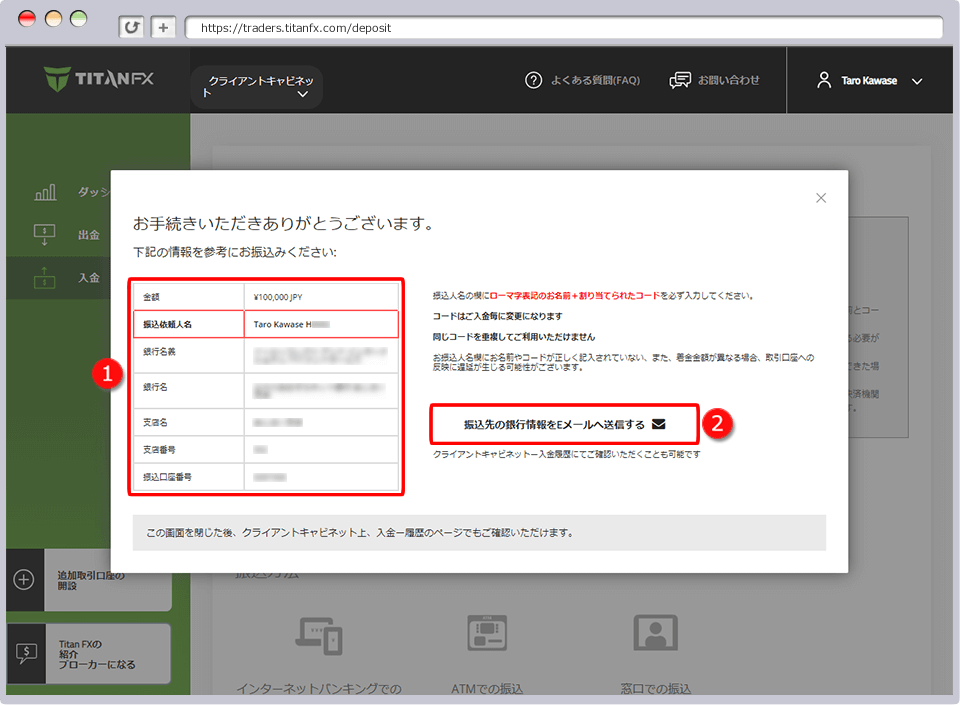Click the envelope icon on the email send button
Viewport: 960px width, 705px height.
click(x=658, y=424)
